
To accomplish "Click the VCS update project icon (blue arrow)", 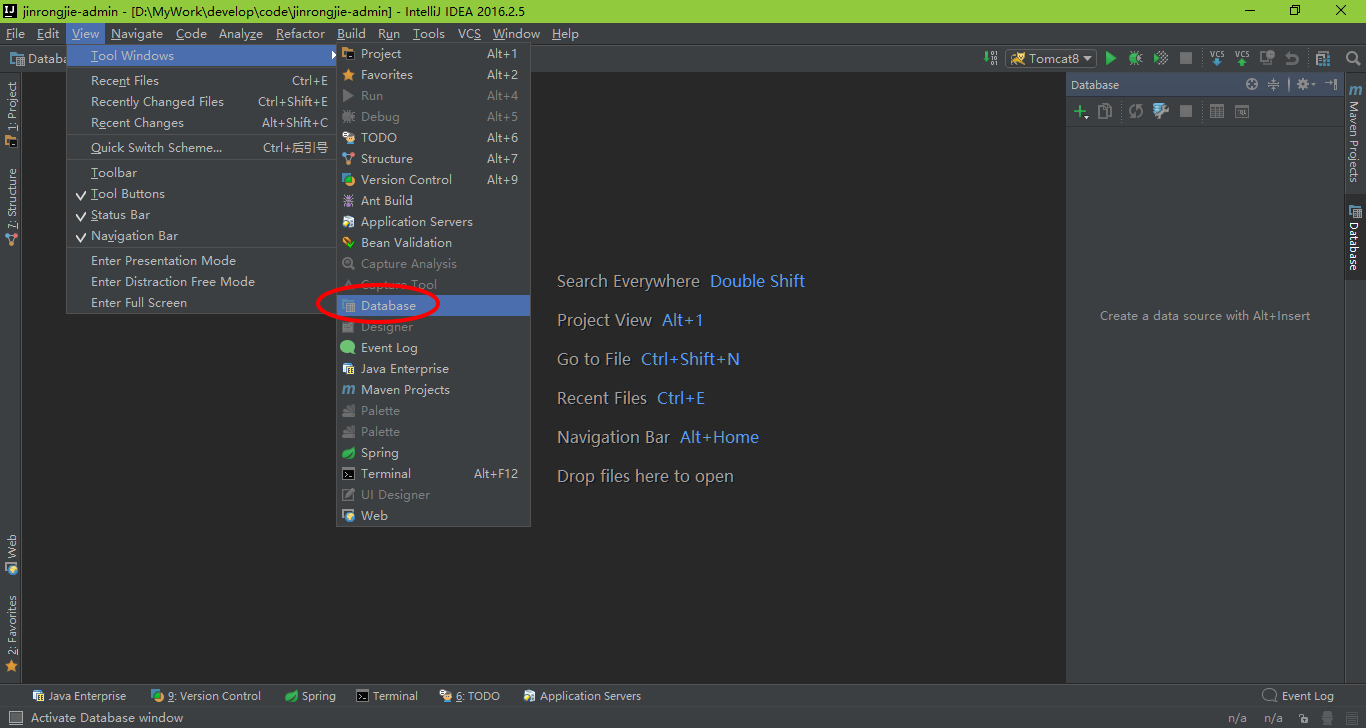I will click(x=1217, y=59).
